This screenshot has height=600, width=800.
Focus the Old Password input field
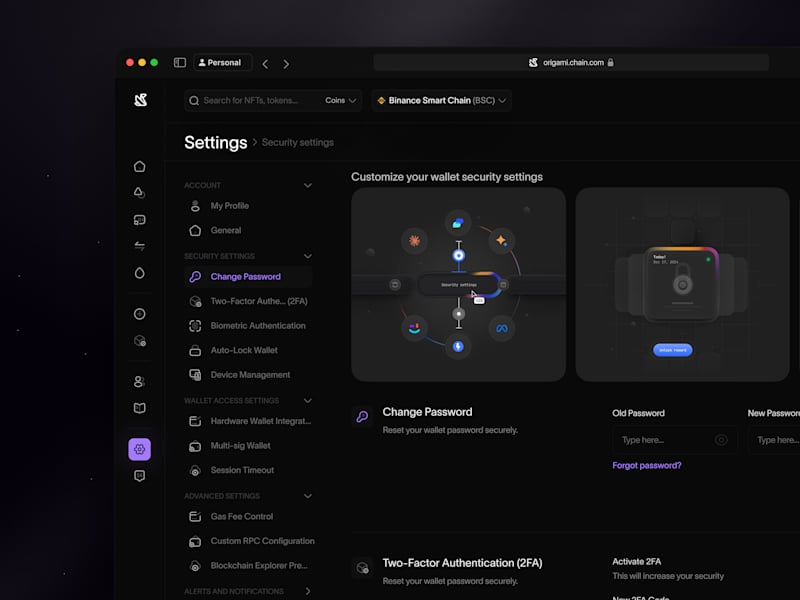pyautogui.click(x=674, y=440)
